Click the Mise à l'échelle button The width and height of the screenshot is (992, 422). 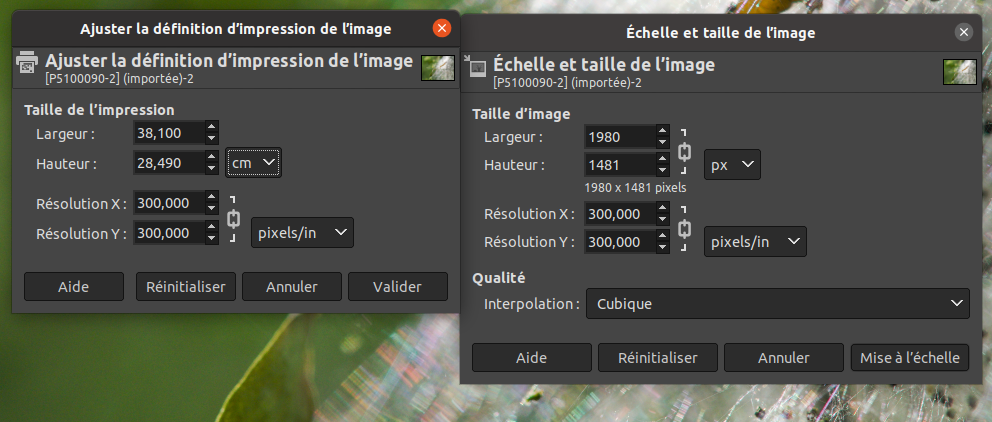click(x=910, y=357)
